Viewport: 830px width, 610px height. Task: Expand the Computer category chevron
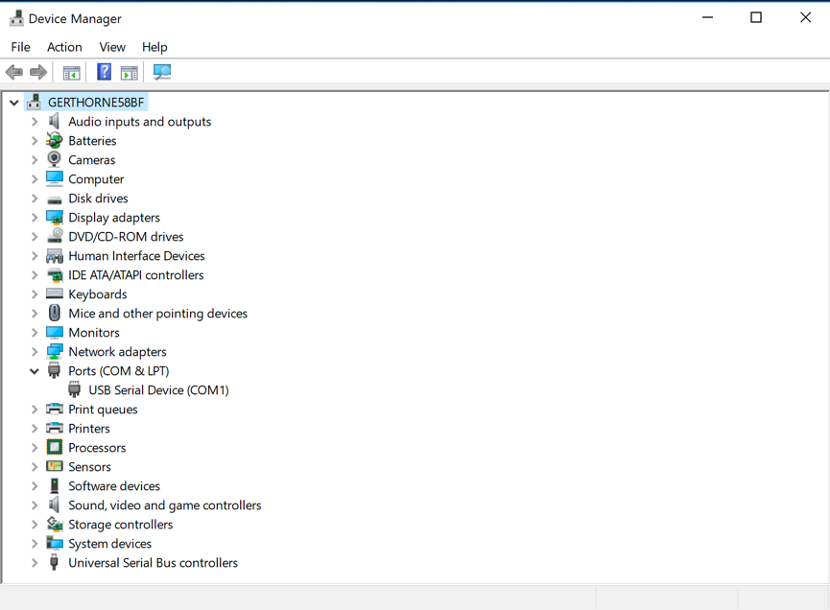point(34,179)
